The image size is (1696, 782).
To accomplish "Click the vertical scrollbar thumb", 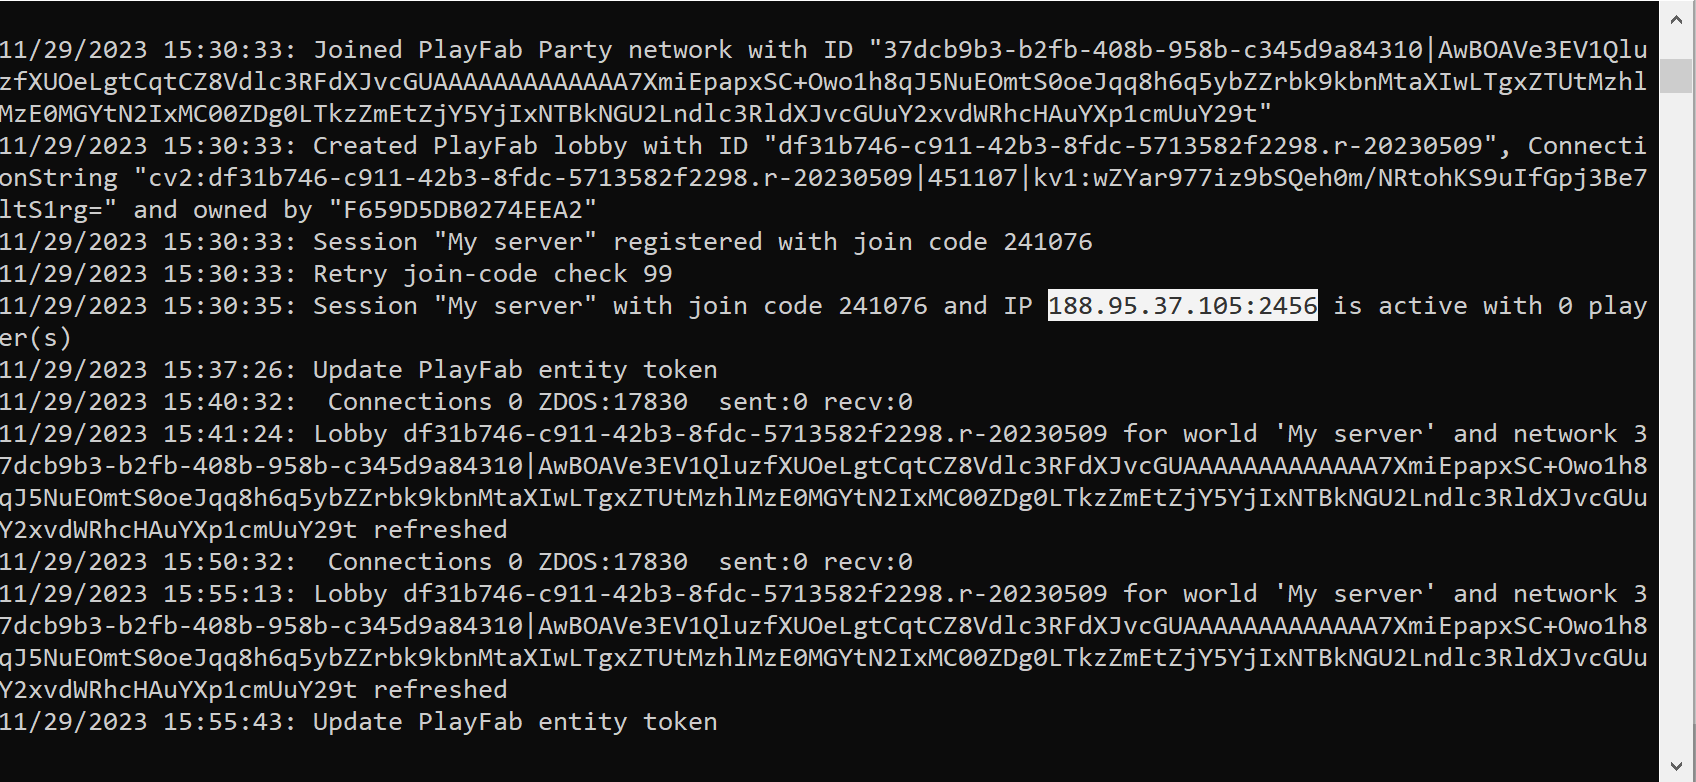I will [1676, 76].
